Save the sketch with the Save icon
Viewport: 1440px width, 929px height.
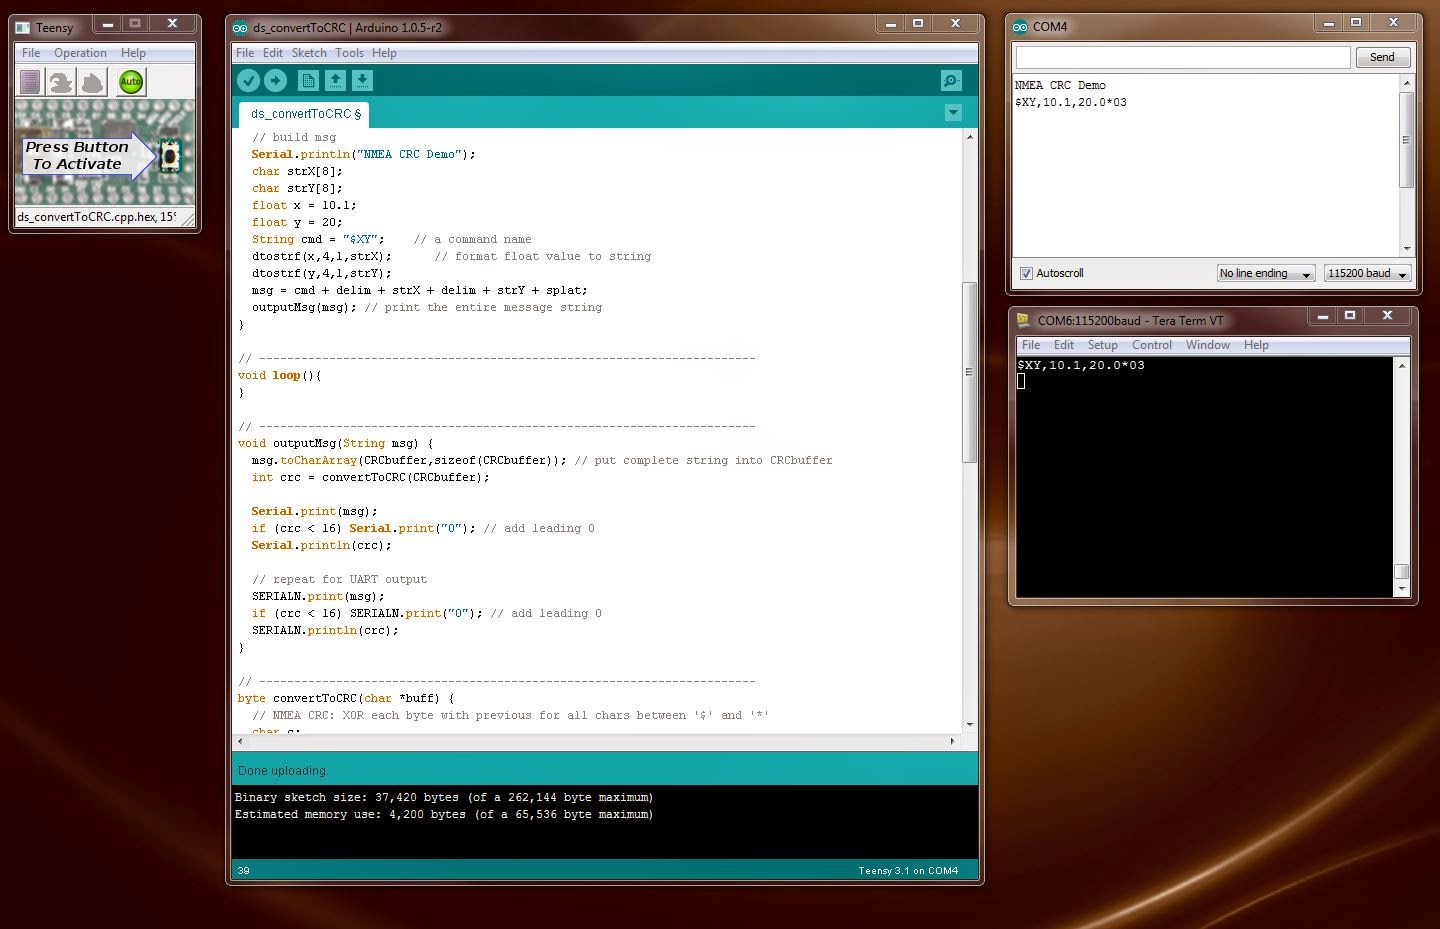pos(363,81)
